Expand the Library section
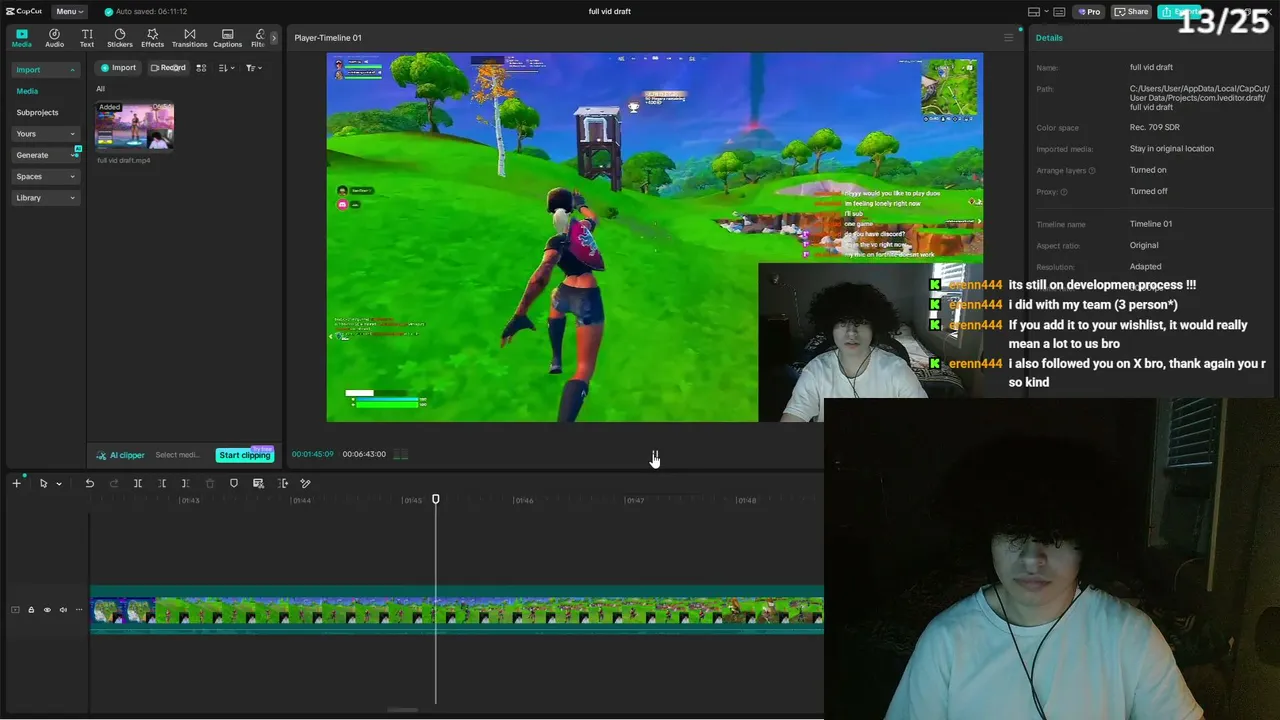 [45, 198]
